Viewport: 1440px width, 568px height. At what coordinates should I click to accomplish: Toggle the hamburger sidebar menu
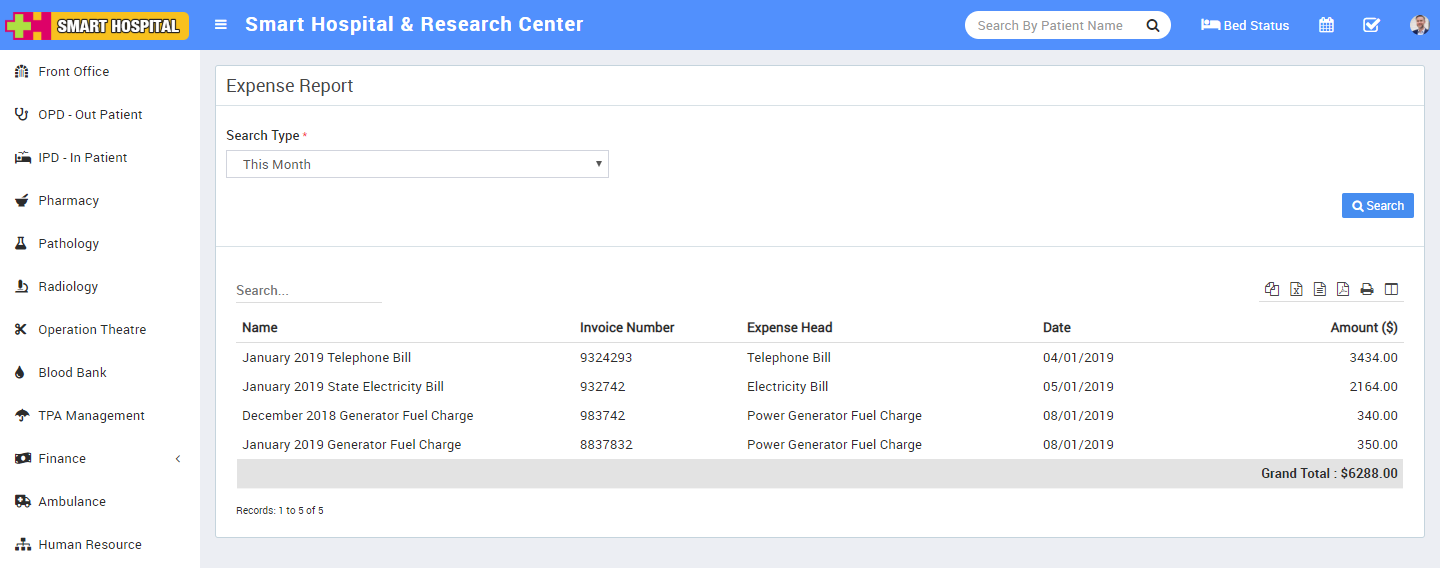point(221,25)
